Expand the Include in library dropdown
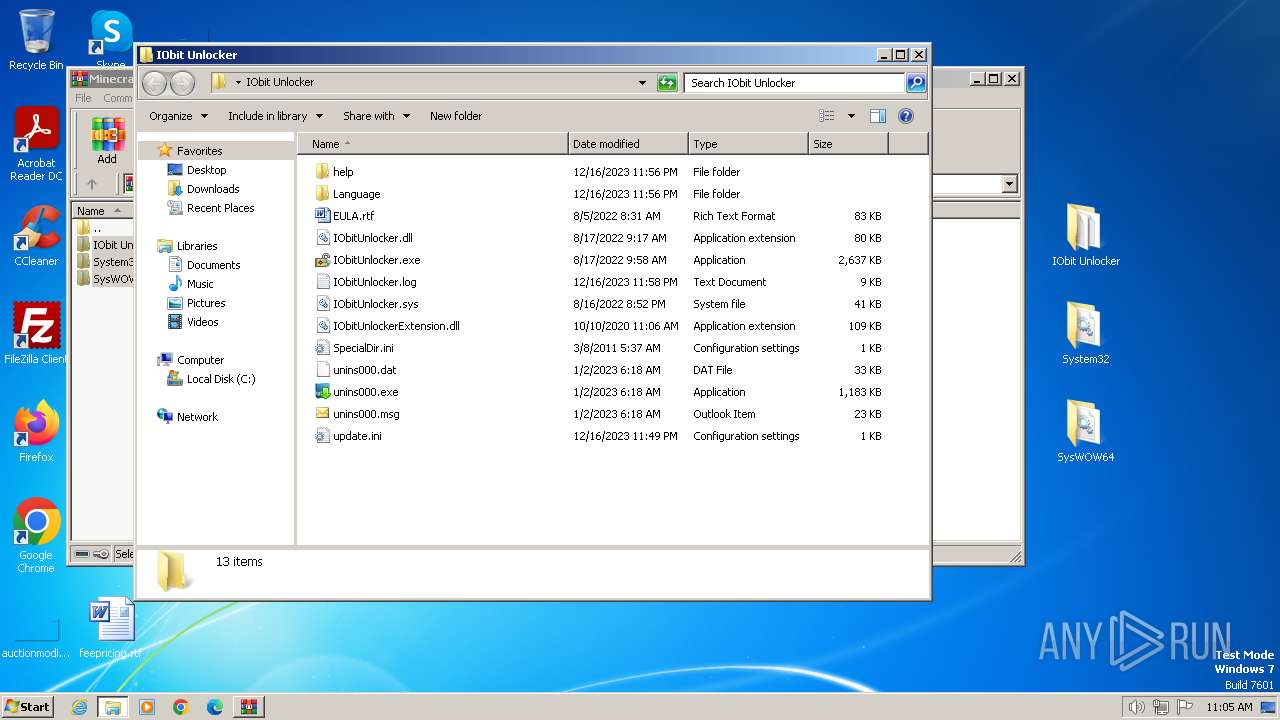Viewport: 1280px width, 720px height. point(275,116)
